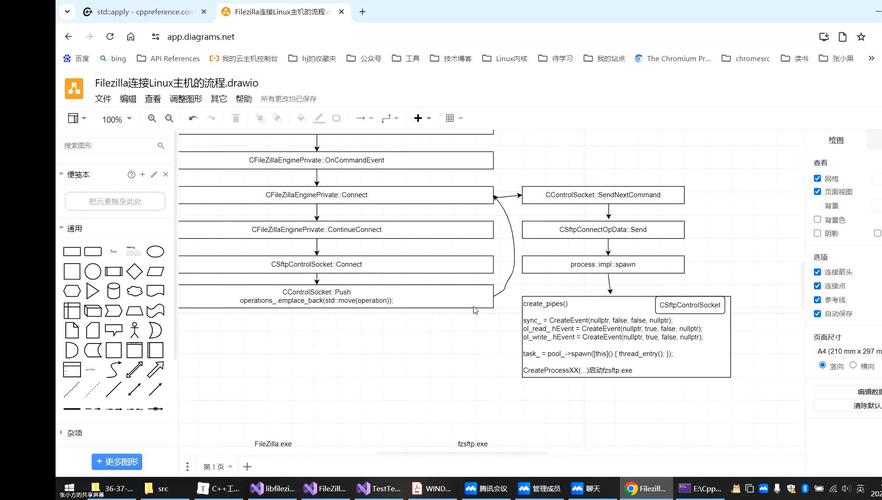Click the zoom out magnifier icon
The height and width of the screenshot is (500, 882).
tap(169, 118)
